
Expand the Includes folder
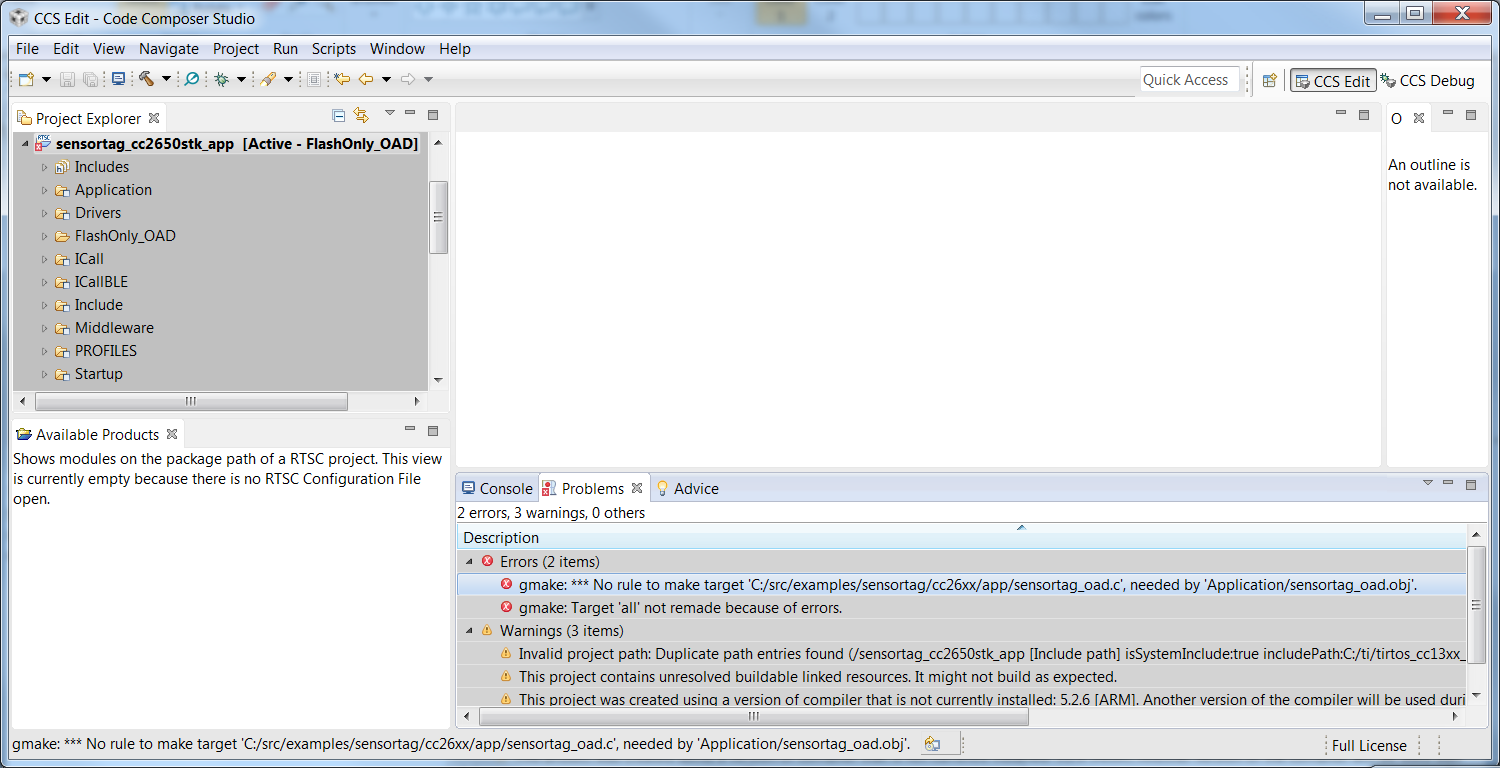(45, 167)
